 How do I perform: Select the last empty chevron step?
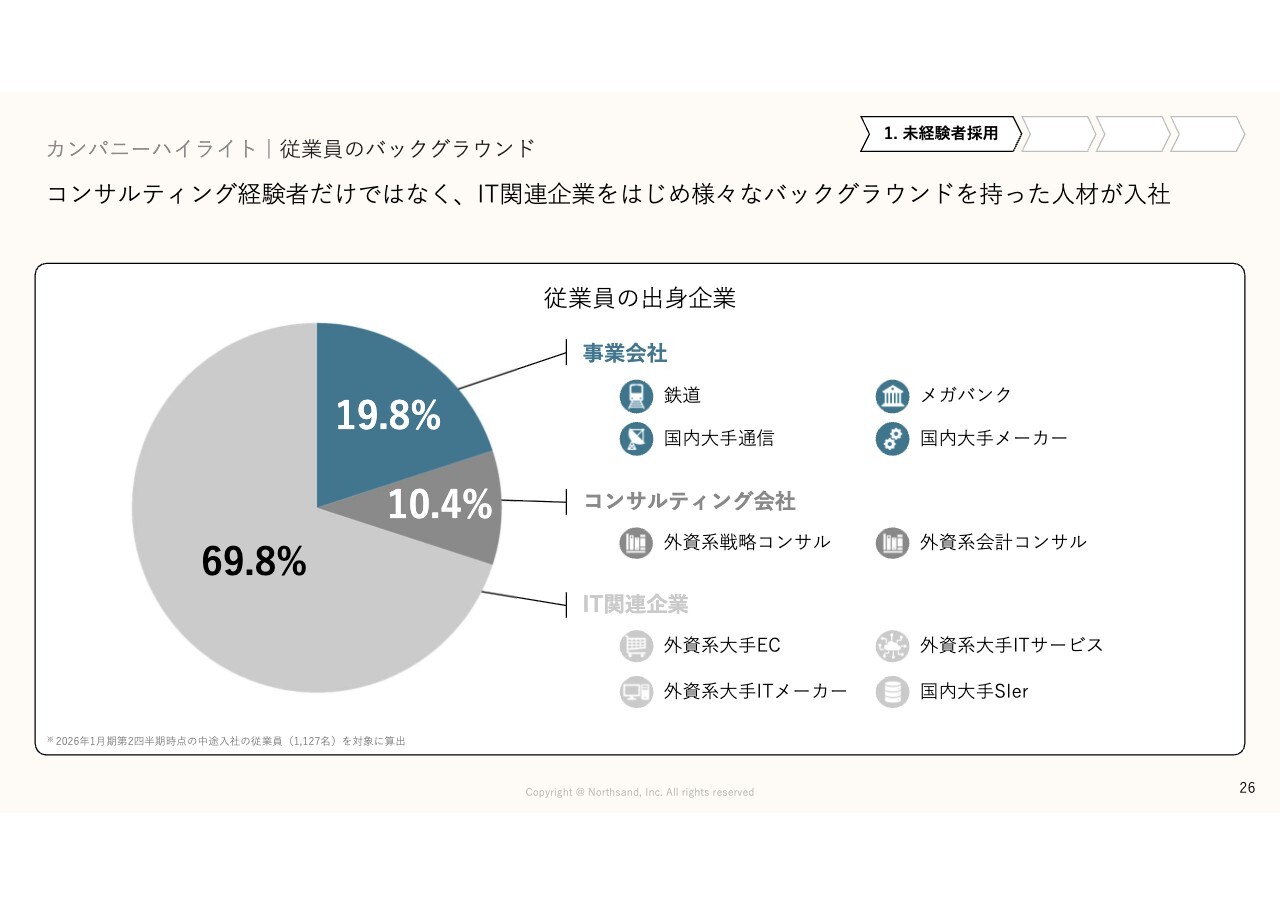click(1207, 134)
